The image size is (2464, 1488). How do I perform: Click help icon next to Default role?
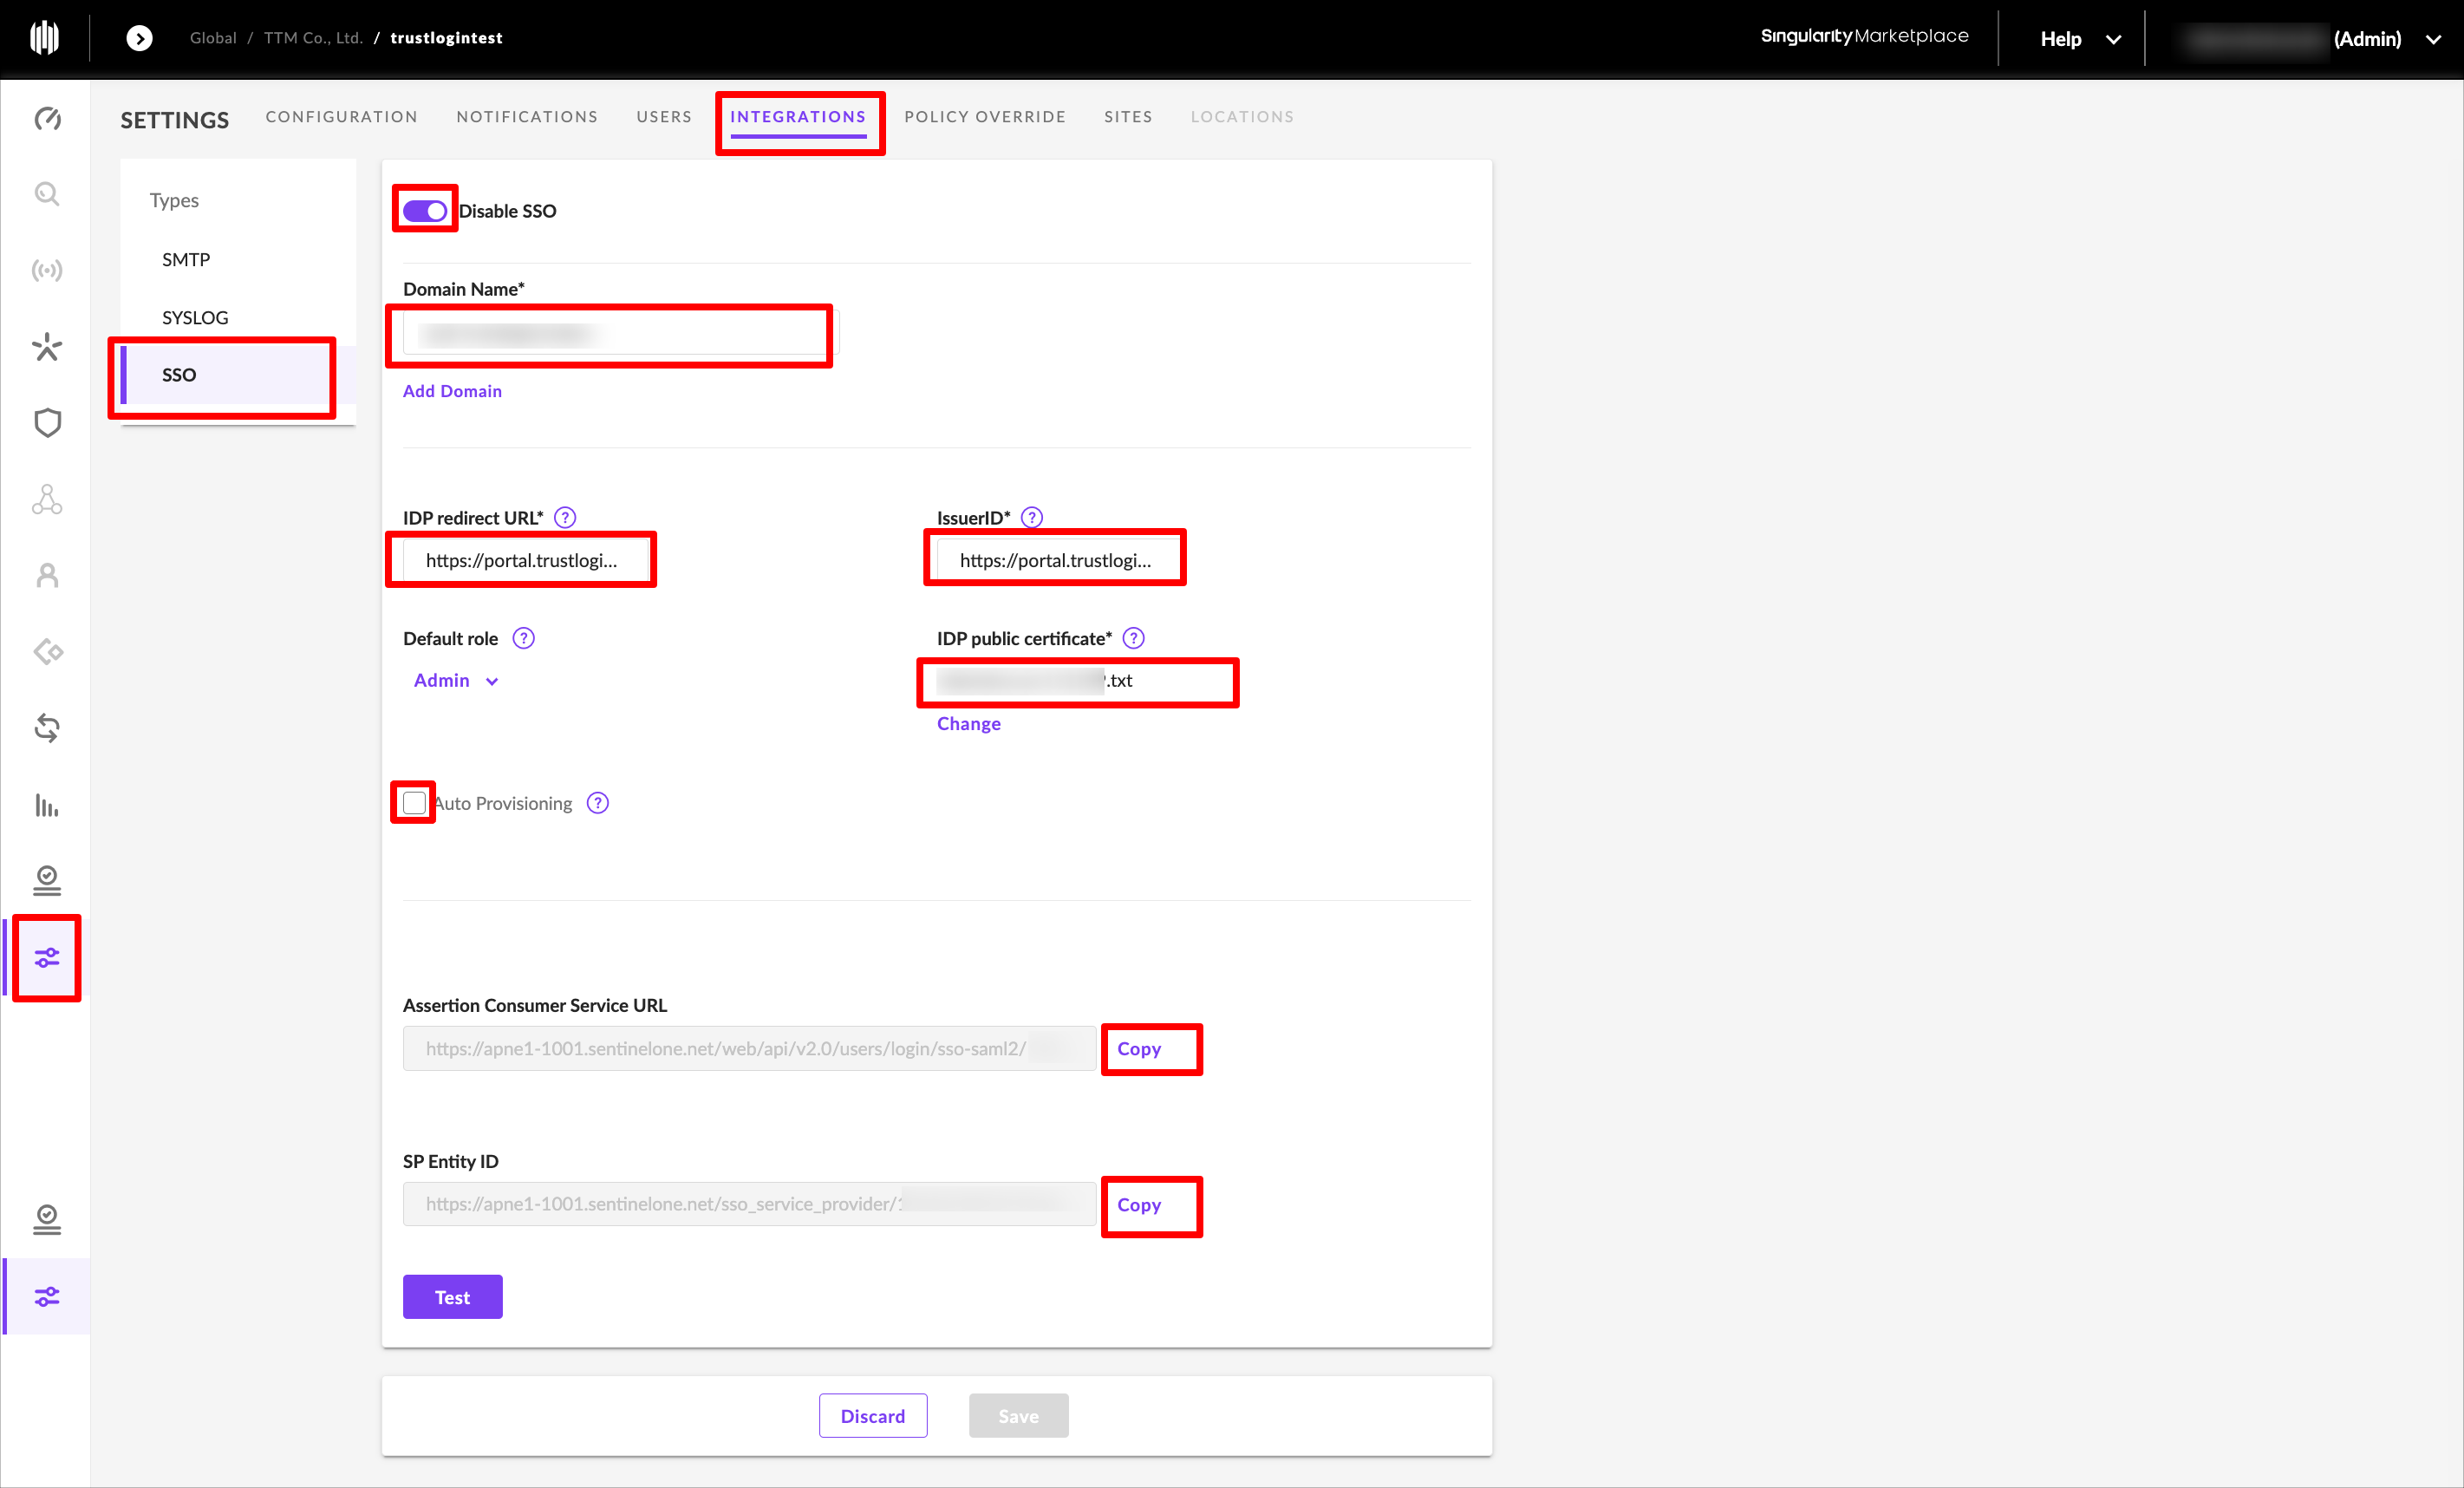pyautogui.click(x=524, y=638)
